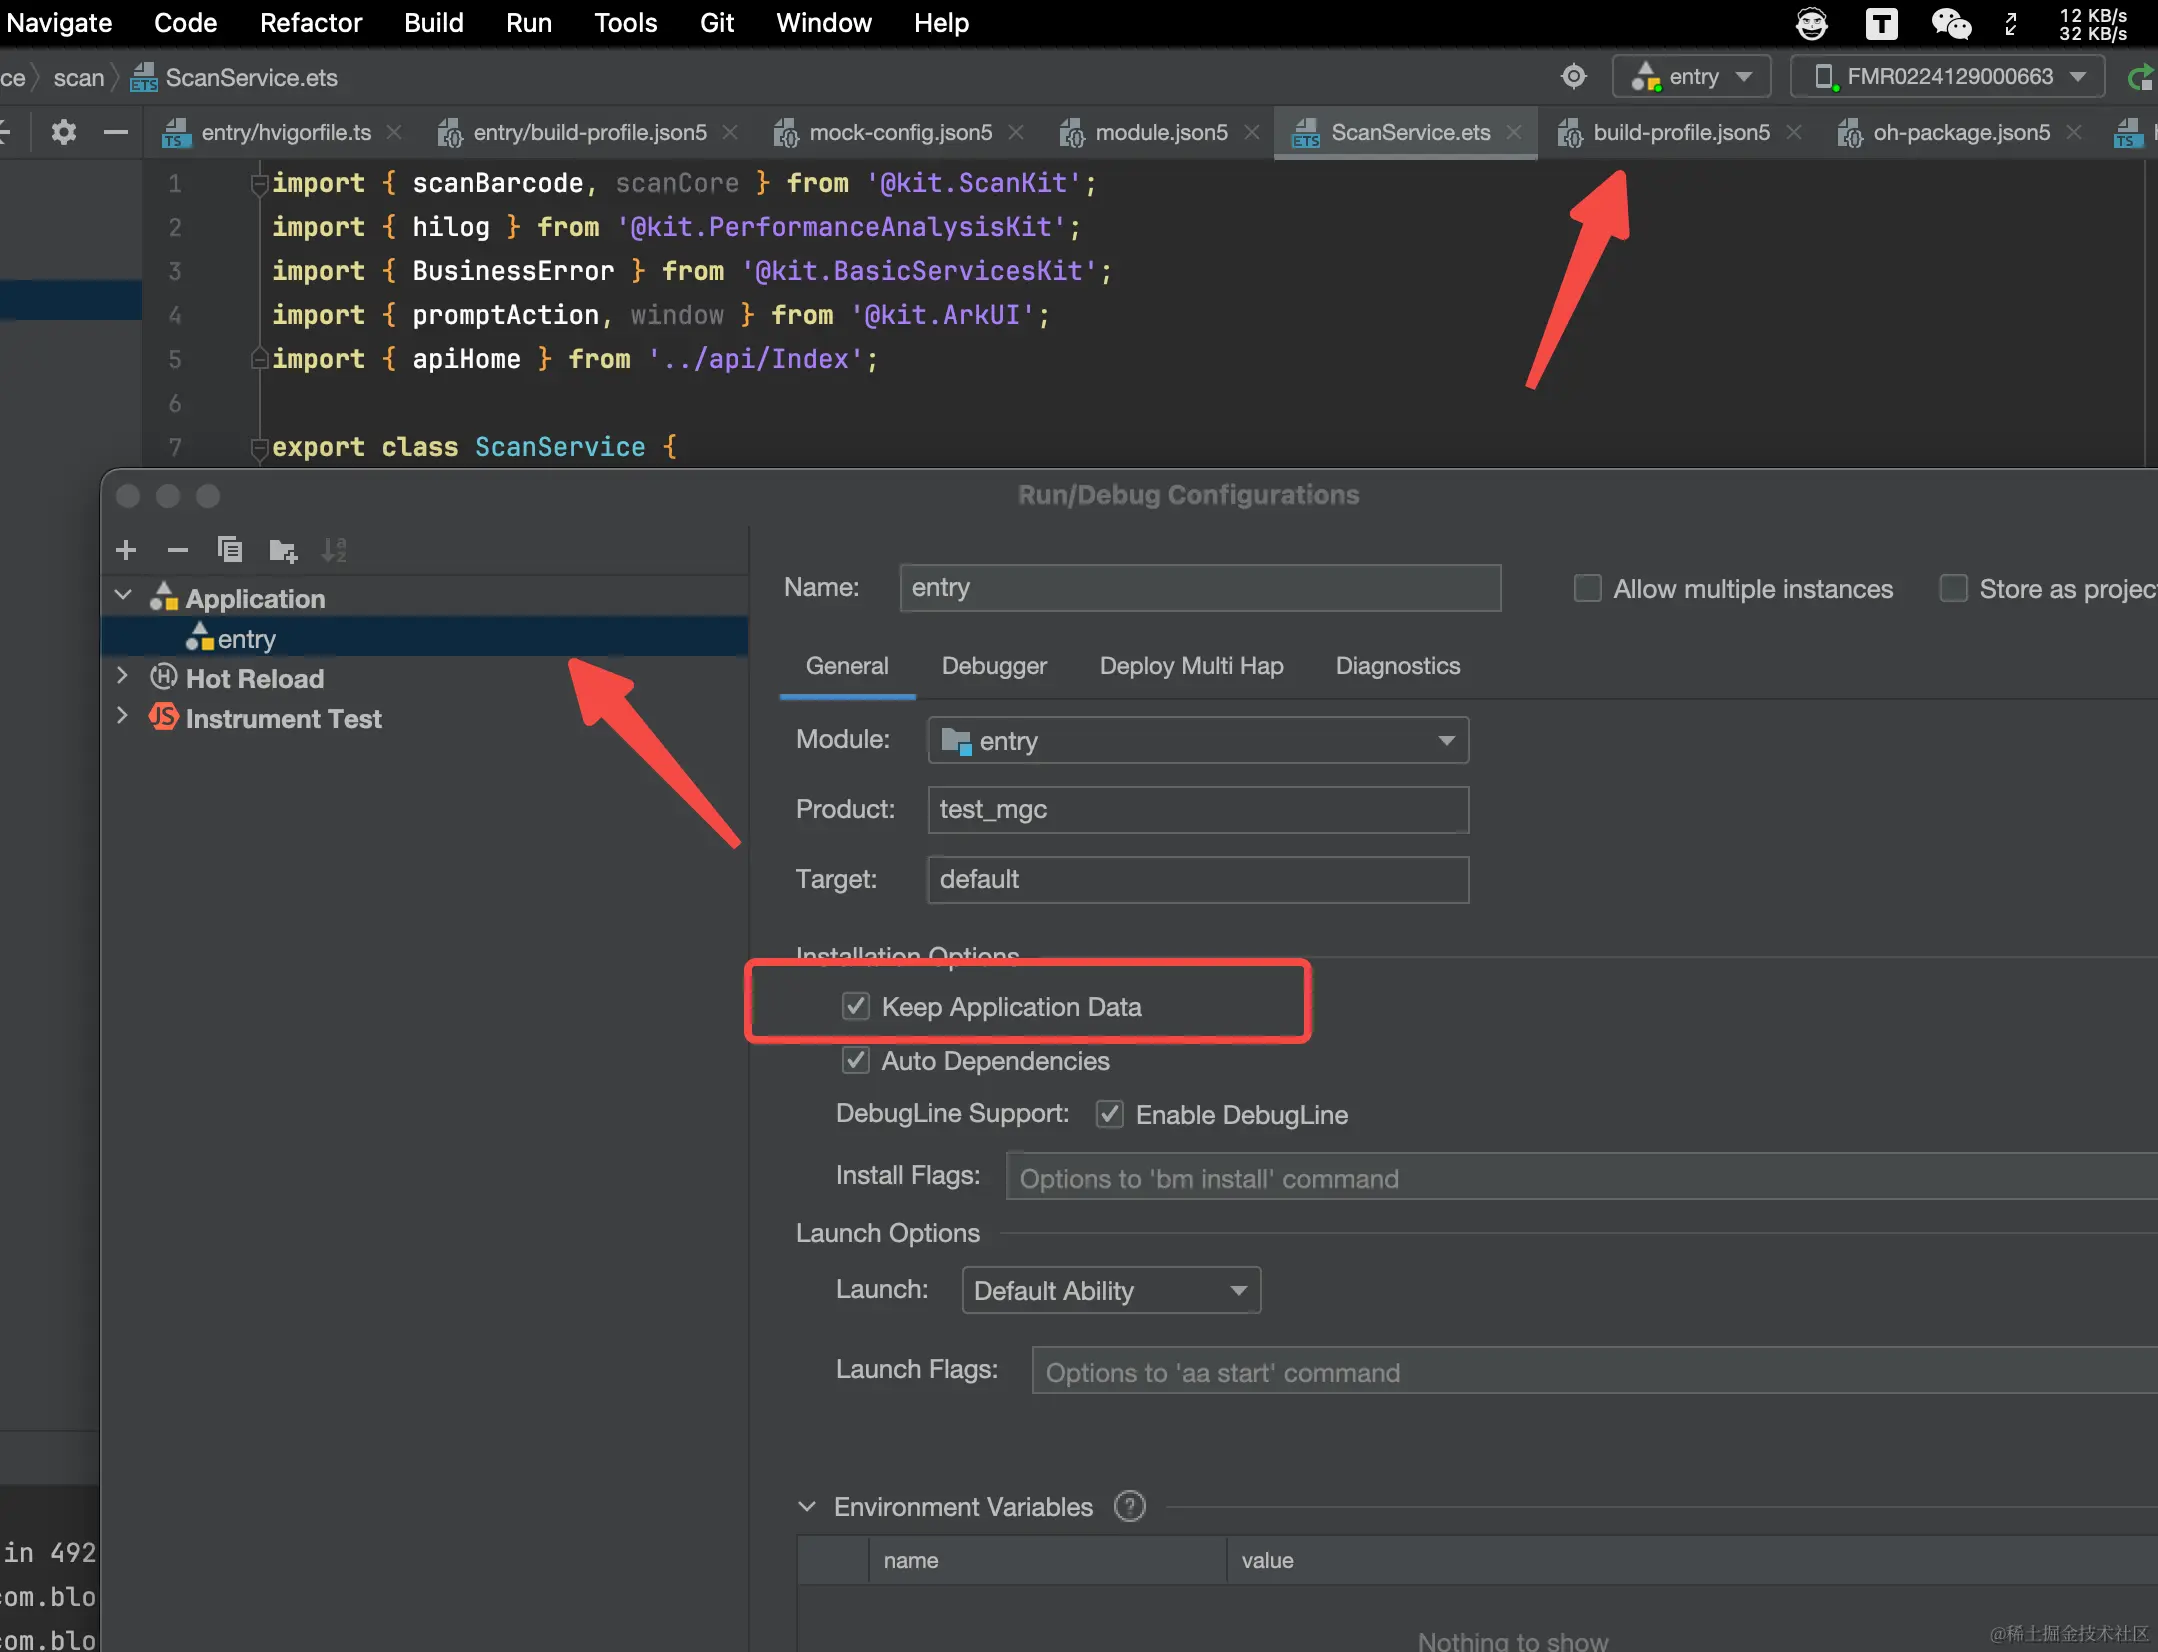Image resolution: width=2158 pixels, height=1652 pixels.
Task: Click the settings gear icon in the project panel
Action: [64, 132]
